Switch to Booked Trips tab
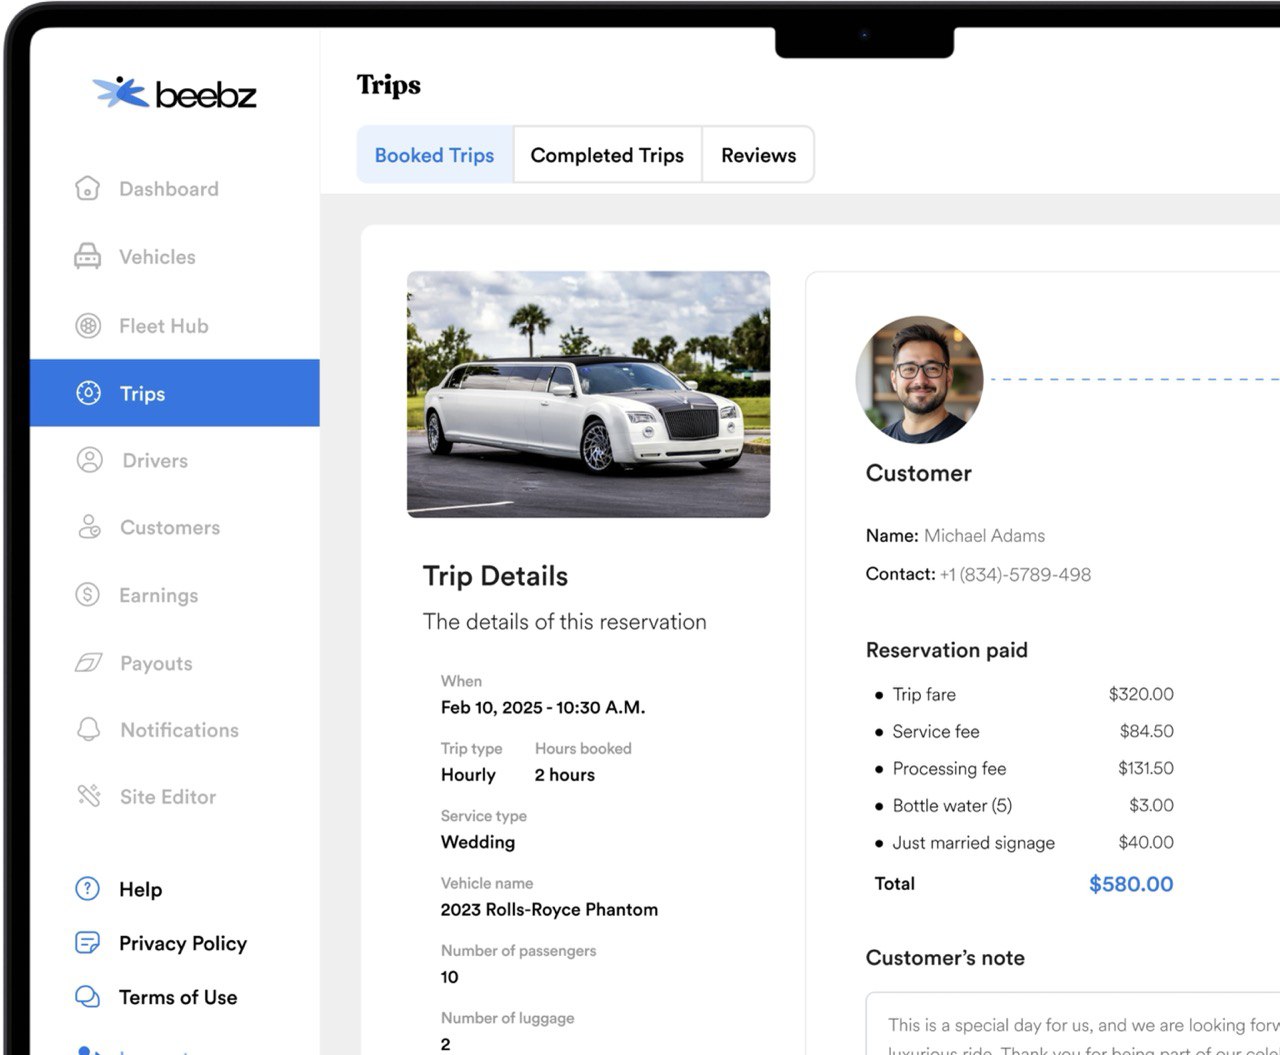 coord(435,155)
